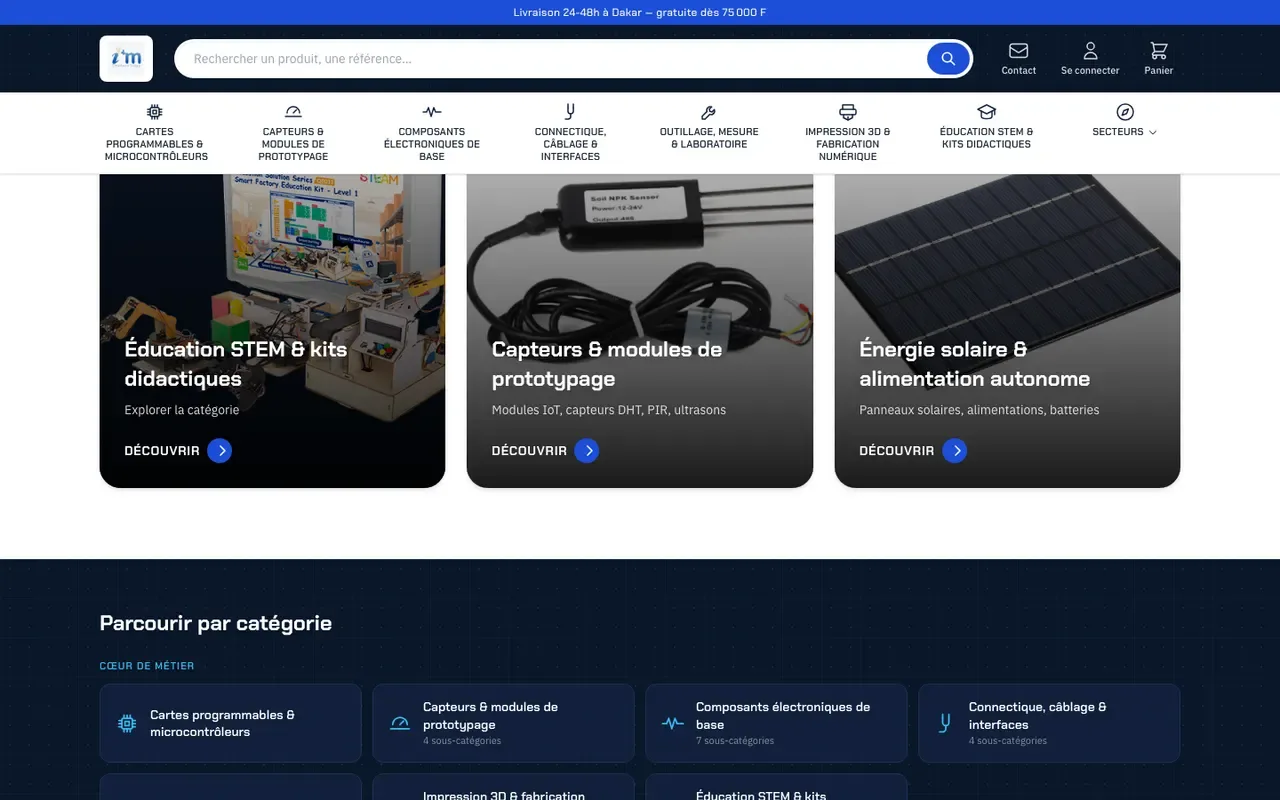
Task: Open Composants électroniques de base menu label
Action: tap(432, 144)
